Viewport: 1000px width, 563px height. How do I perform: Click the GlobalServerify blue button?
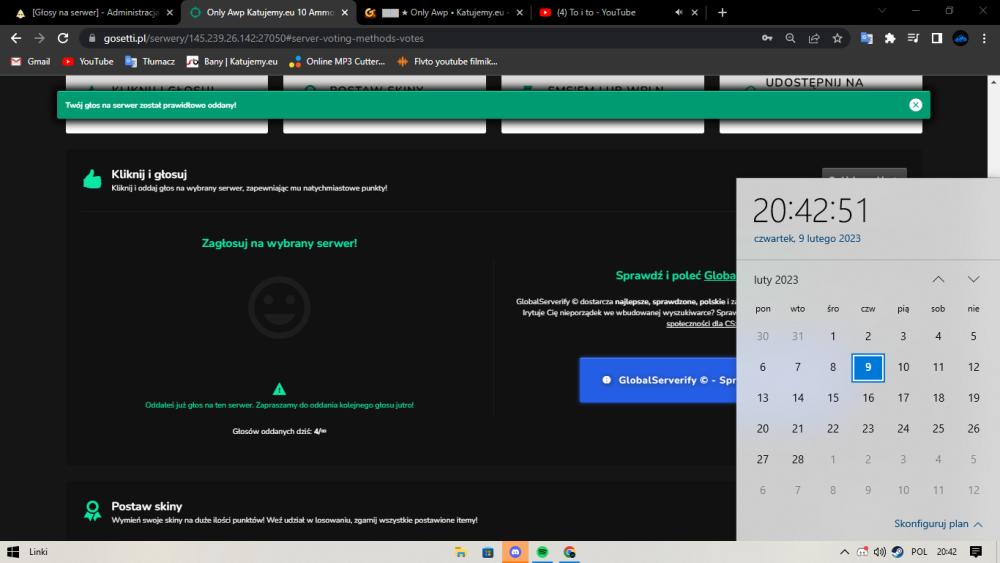click(x=658, y=380)
